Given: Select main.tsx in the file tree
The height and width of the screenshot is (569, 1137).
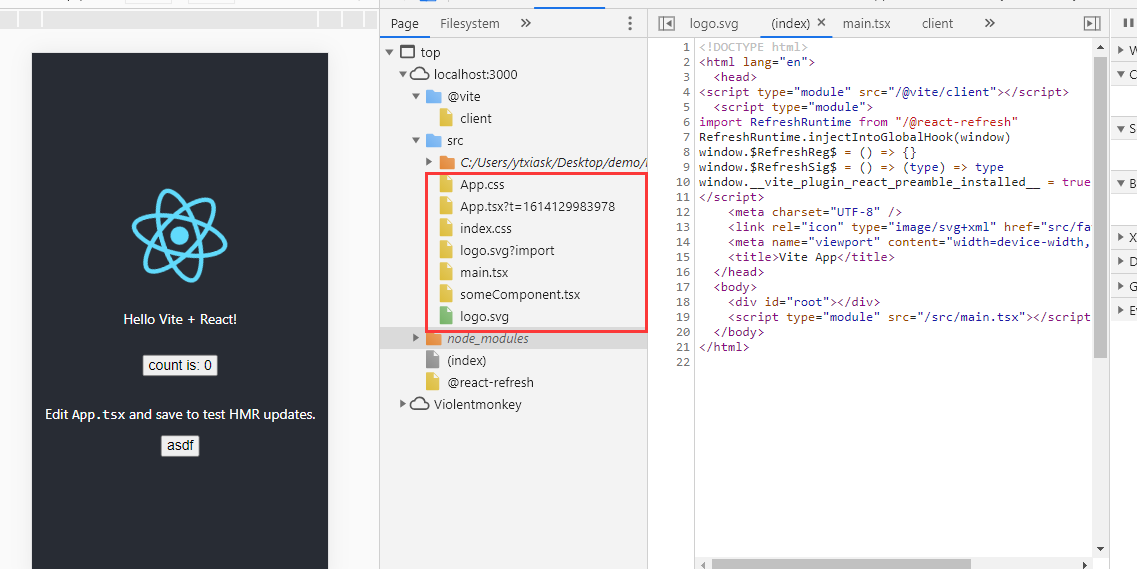Looking at the screenshot, I should click(x=484, y=273).
